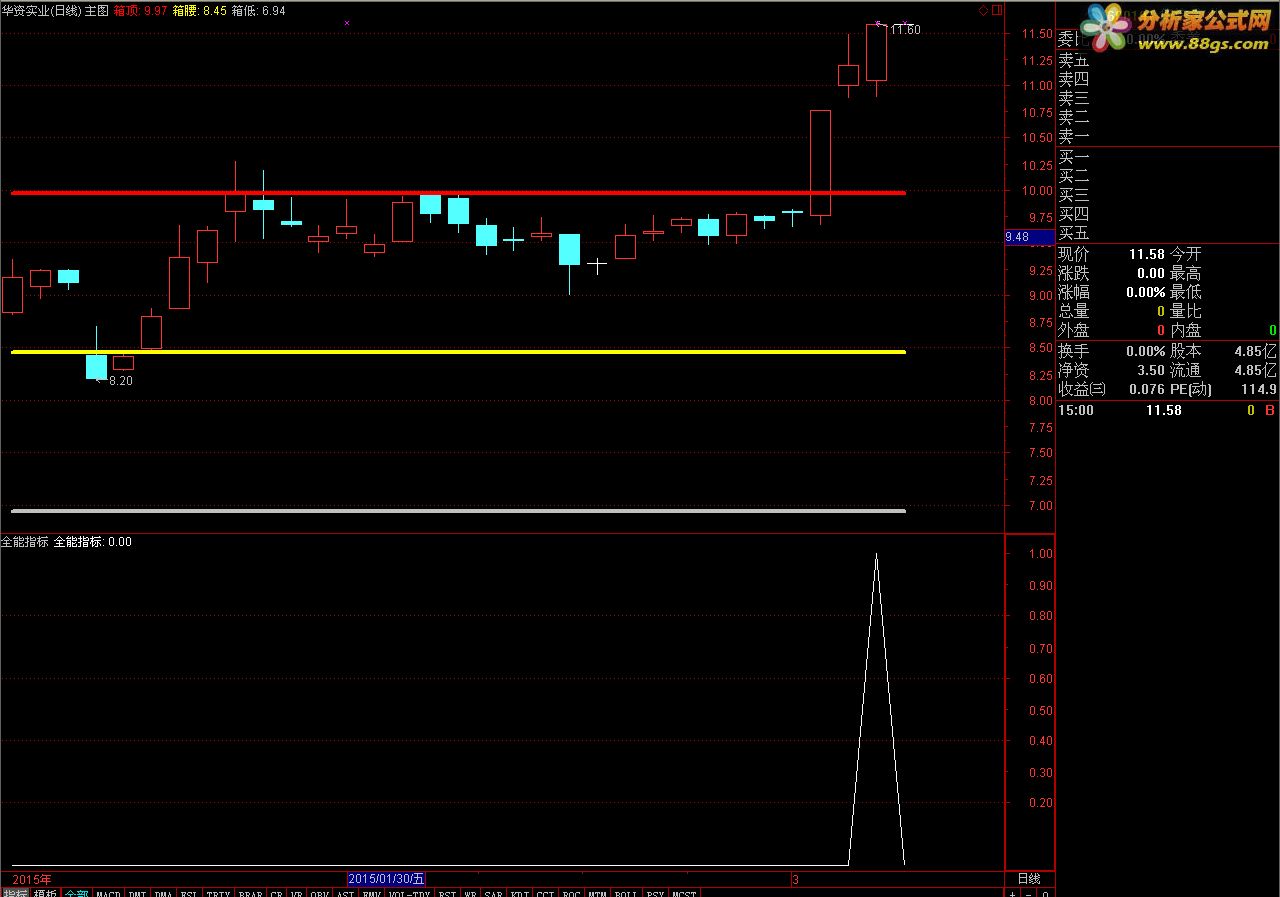Click the 日线 period selector
This screenshot has height=897, width=1280.
coord(1029,878)
